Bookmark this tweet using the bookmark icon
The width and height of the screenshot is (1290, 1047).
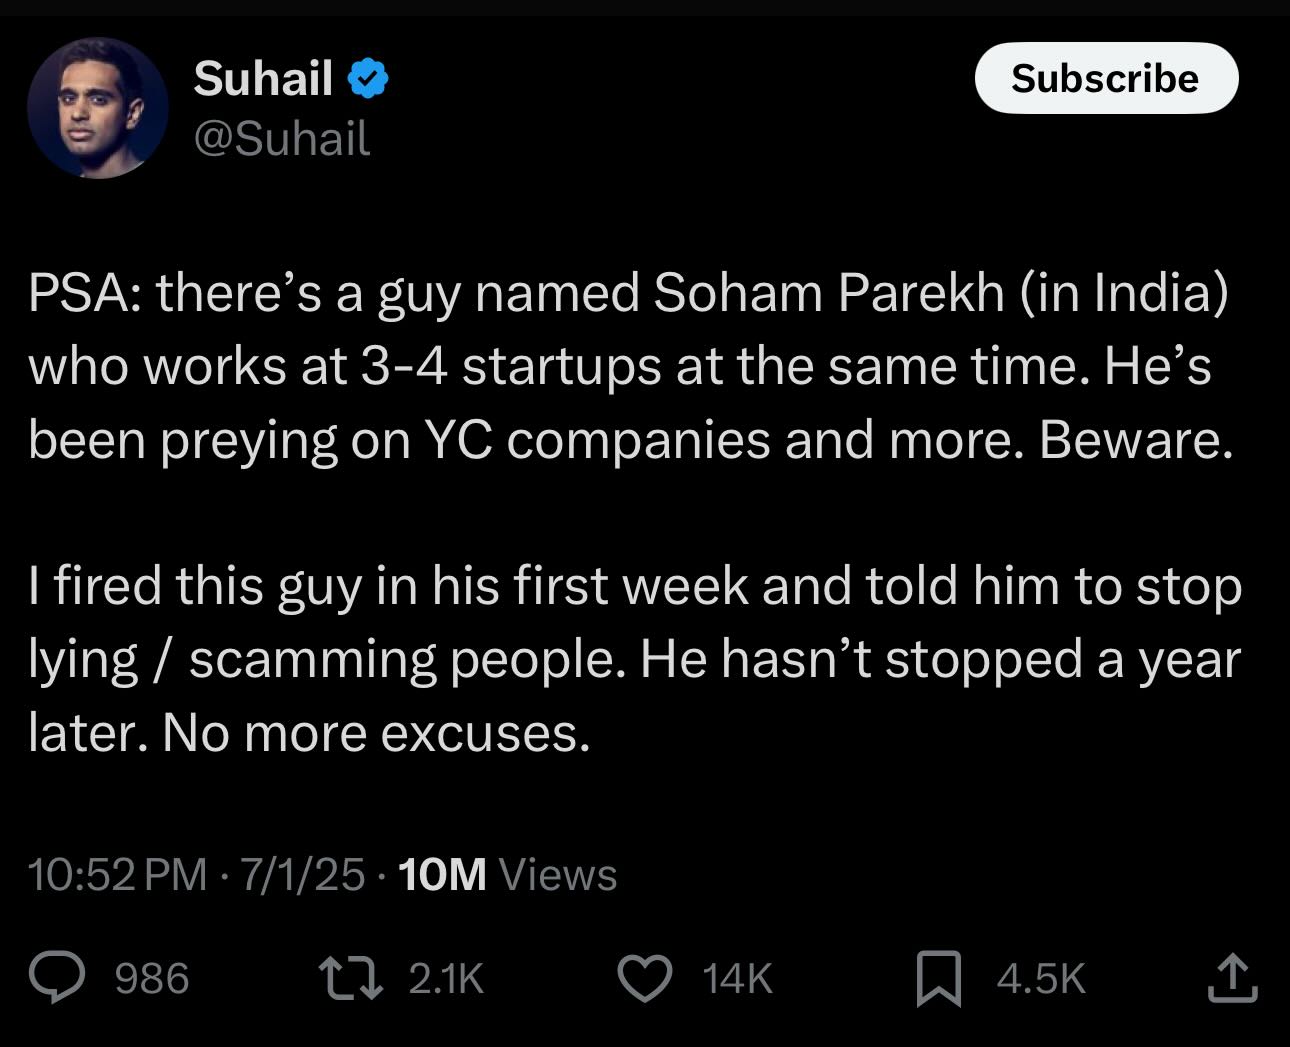click(938, 978)
